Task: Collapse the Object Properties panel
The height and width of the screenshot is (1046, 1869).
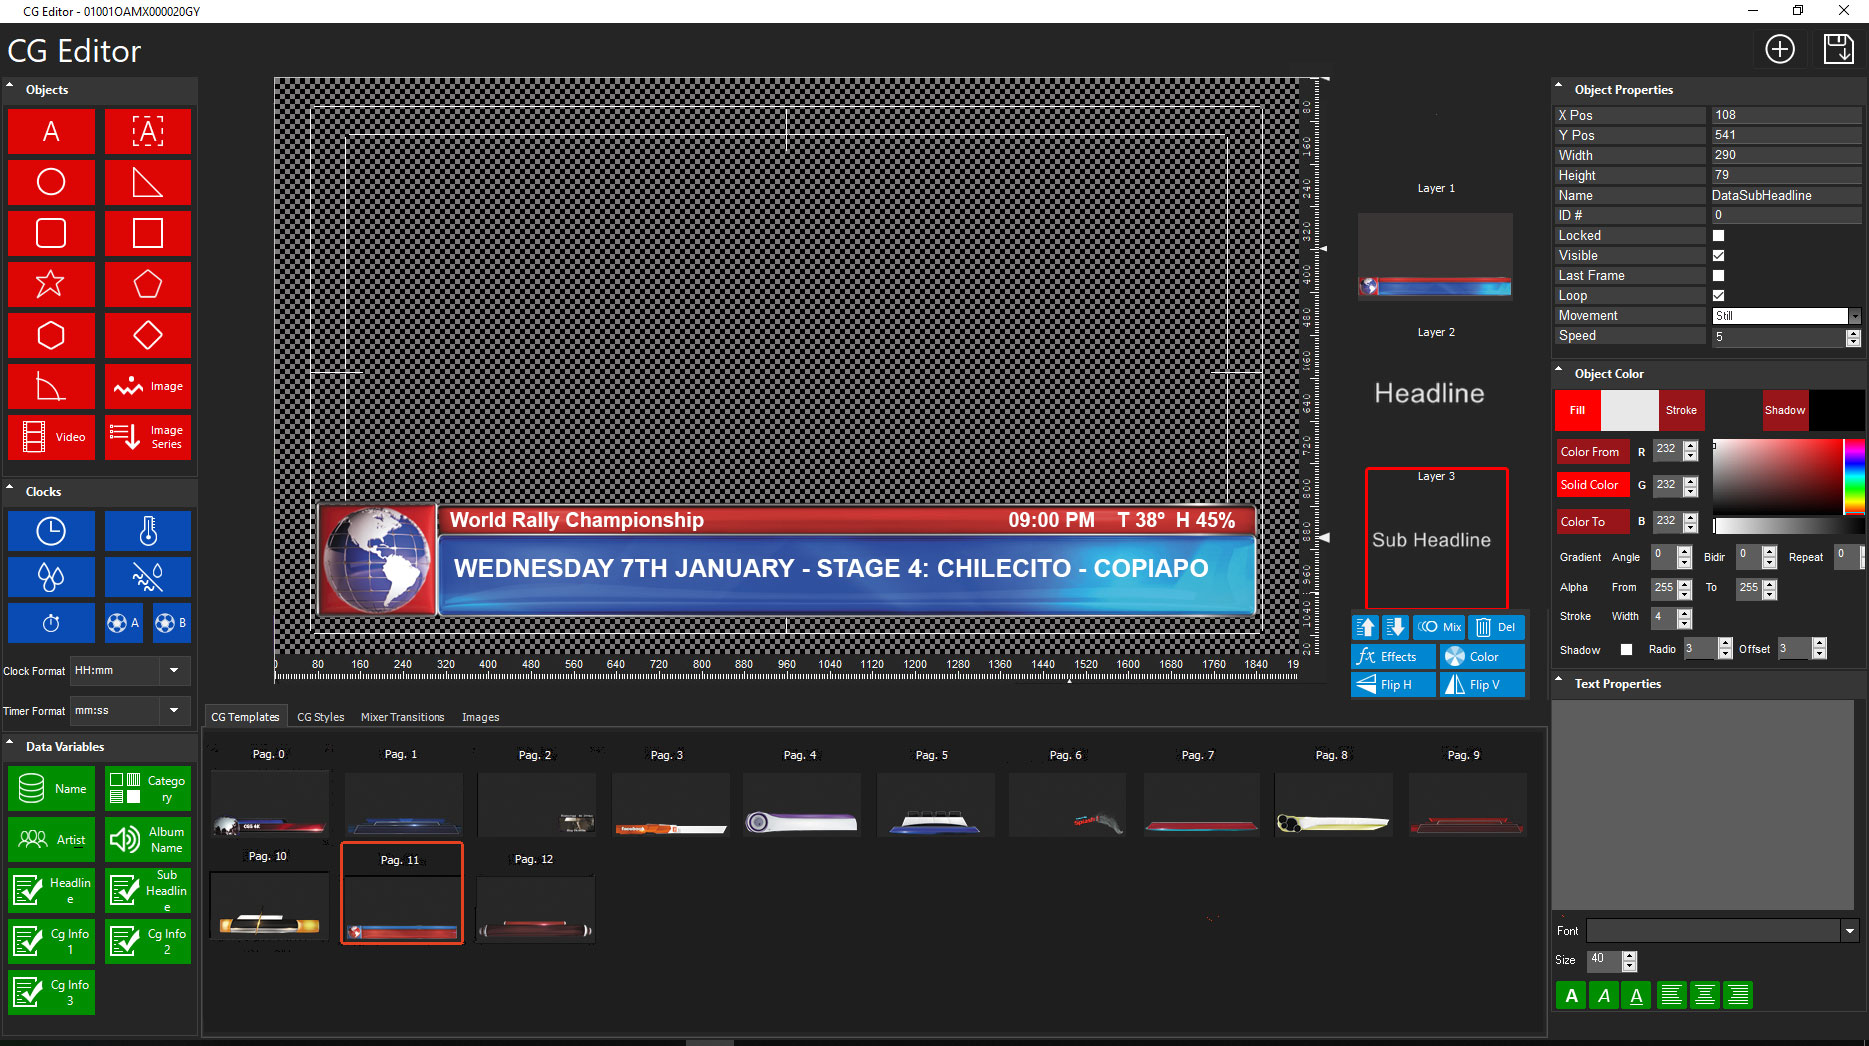Action: [x=1559, y=86]
